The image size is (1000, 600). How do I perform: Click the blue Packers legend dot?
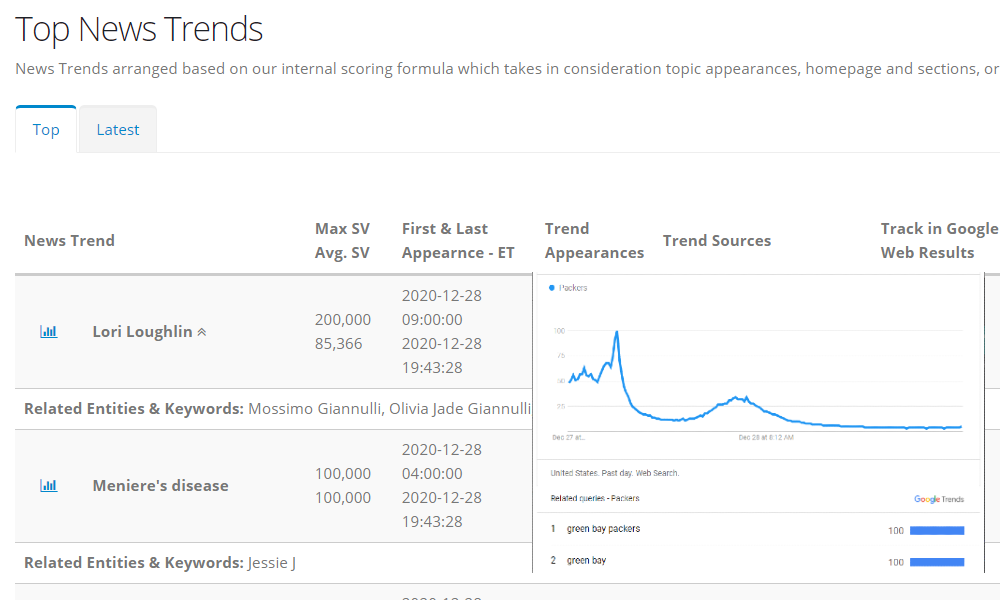pos(551,288)
